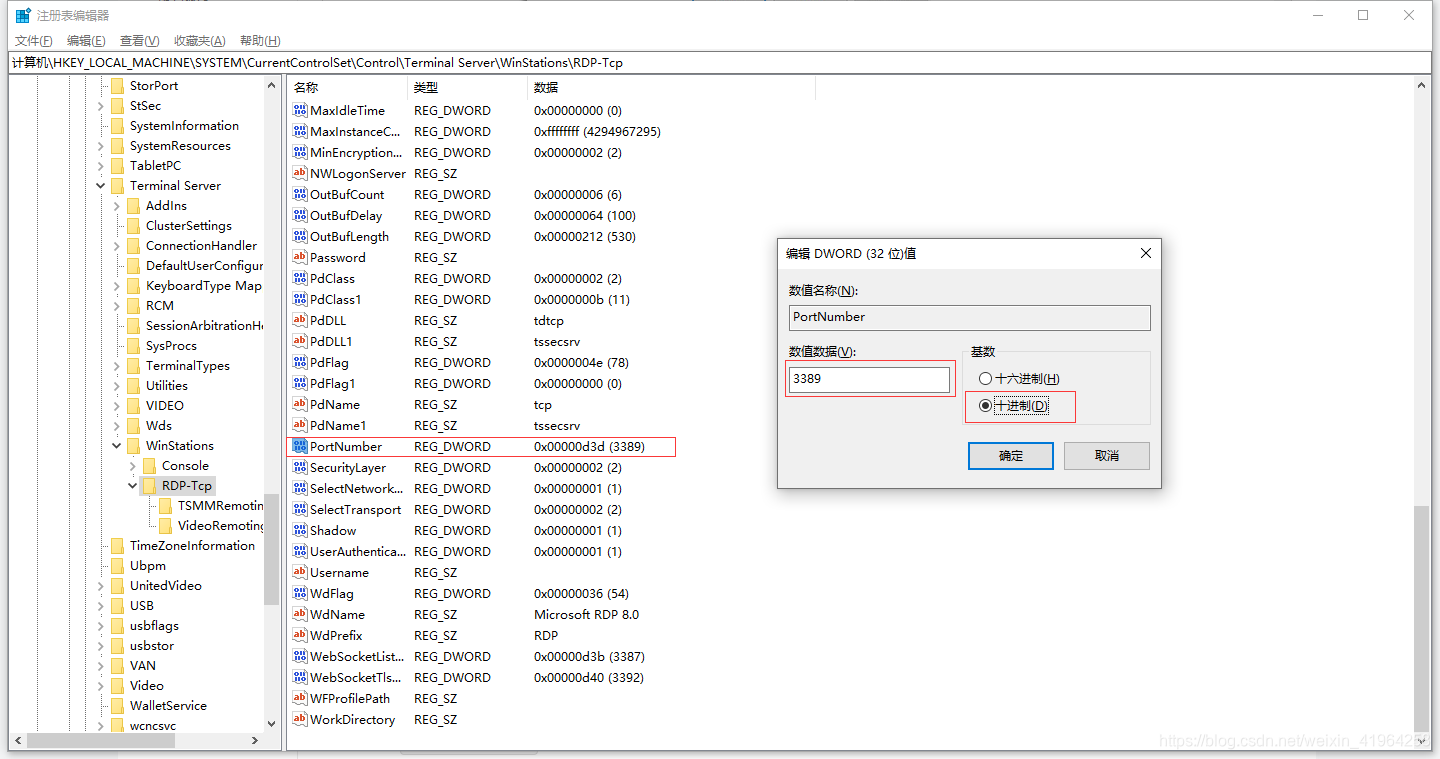Click the DWORD icon of PortNumber
The image size is (1440, 759).
point(300,446)
